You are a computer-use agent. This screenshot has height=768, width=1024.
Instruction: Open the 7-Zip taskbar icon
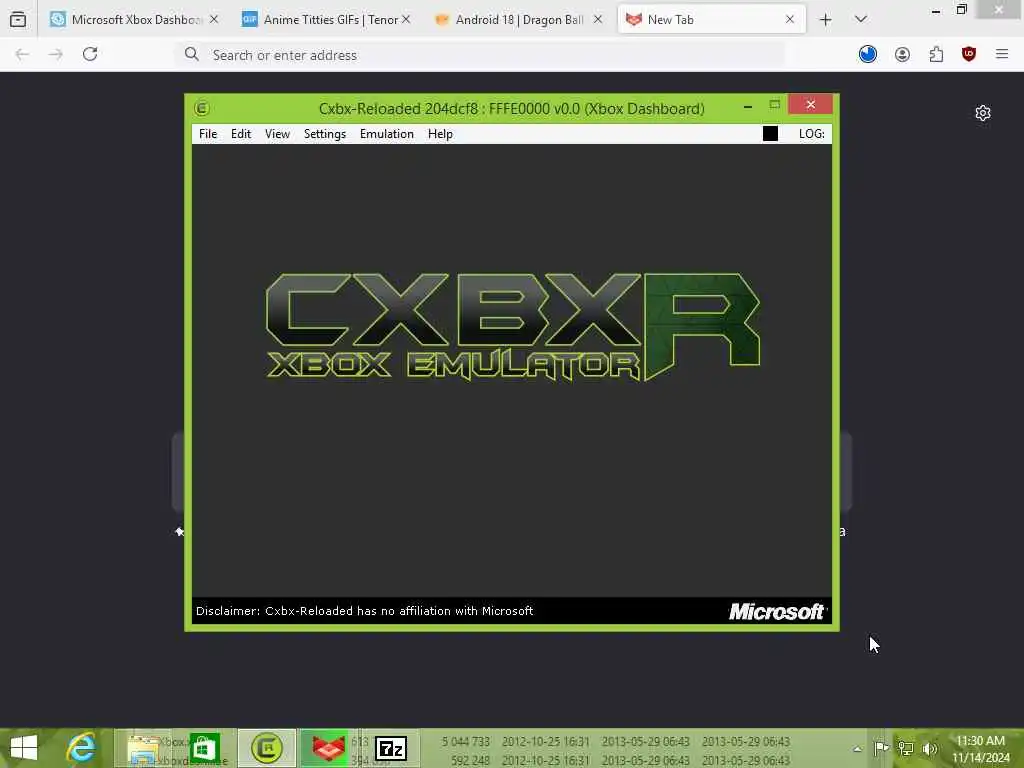391,748
